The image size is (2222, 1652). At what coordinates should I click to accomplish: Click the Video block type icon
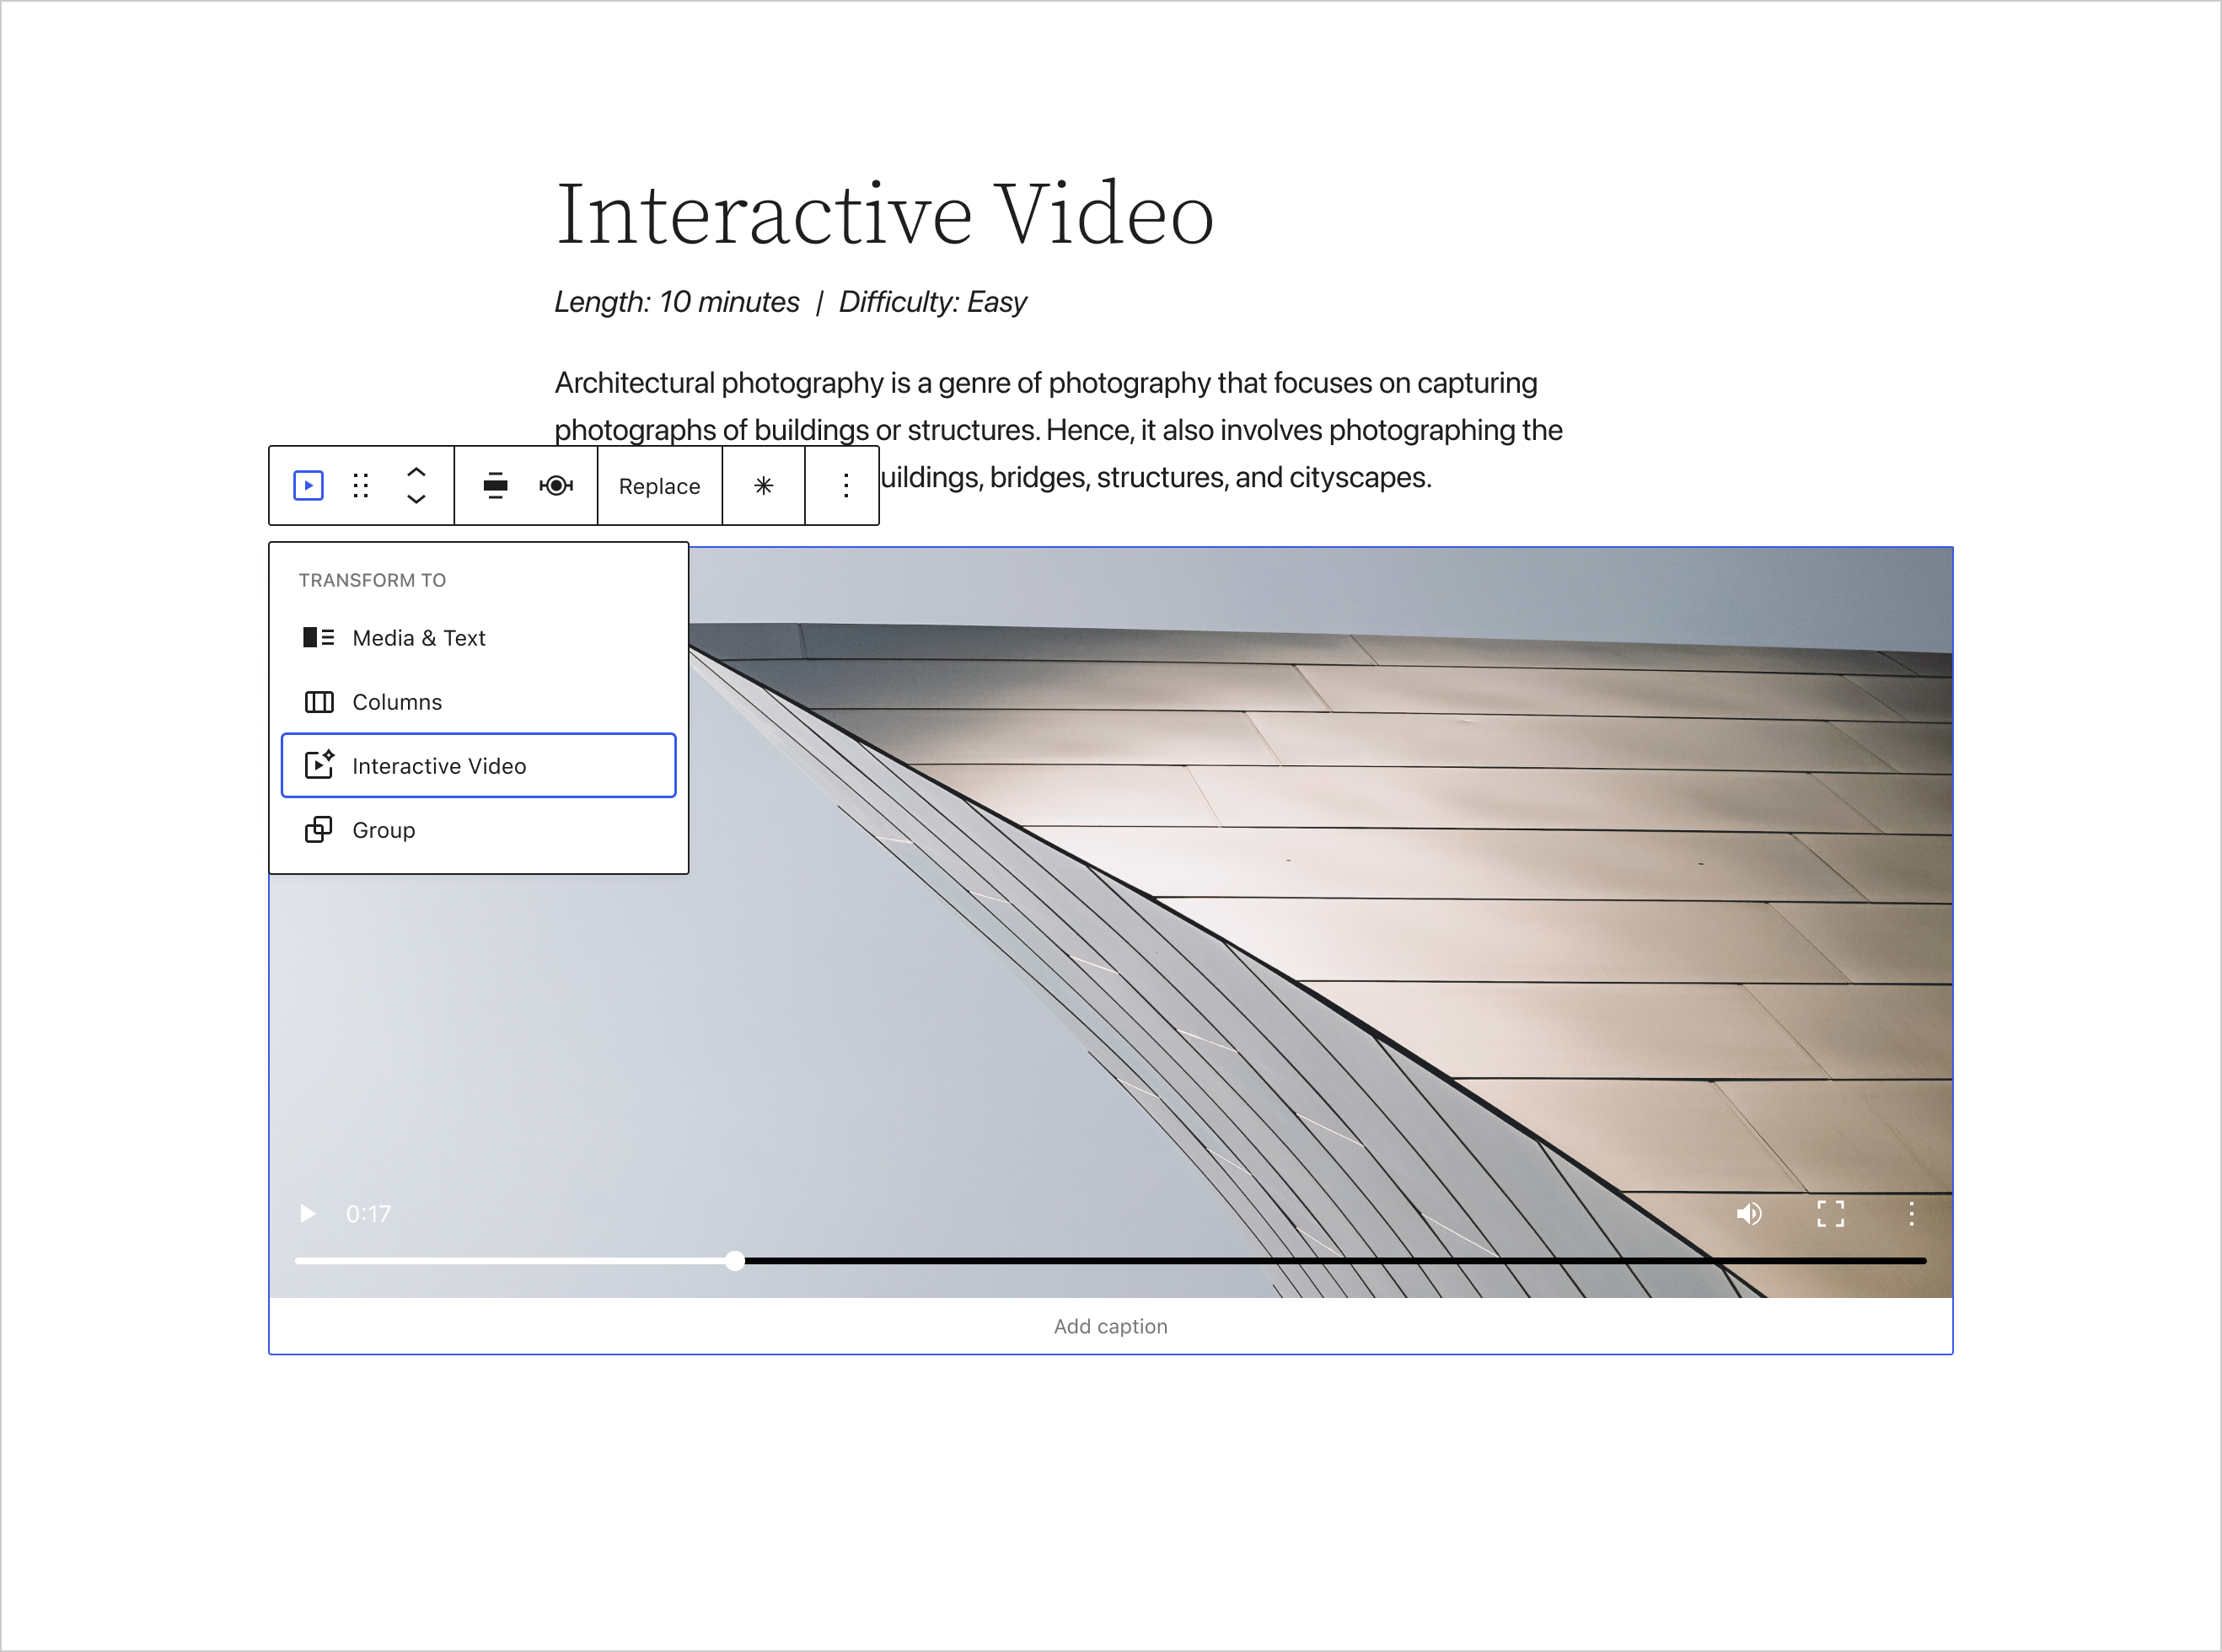click(306, 486)
